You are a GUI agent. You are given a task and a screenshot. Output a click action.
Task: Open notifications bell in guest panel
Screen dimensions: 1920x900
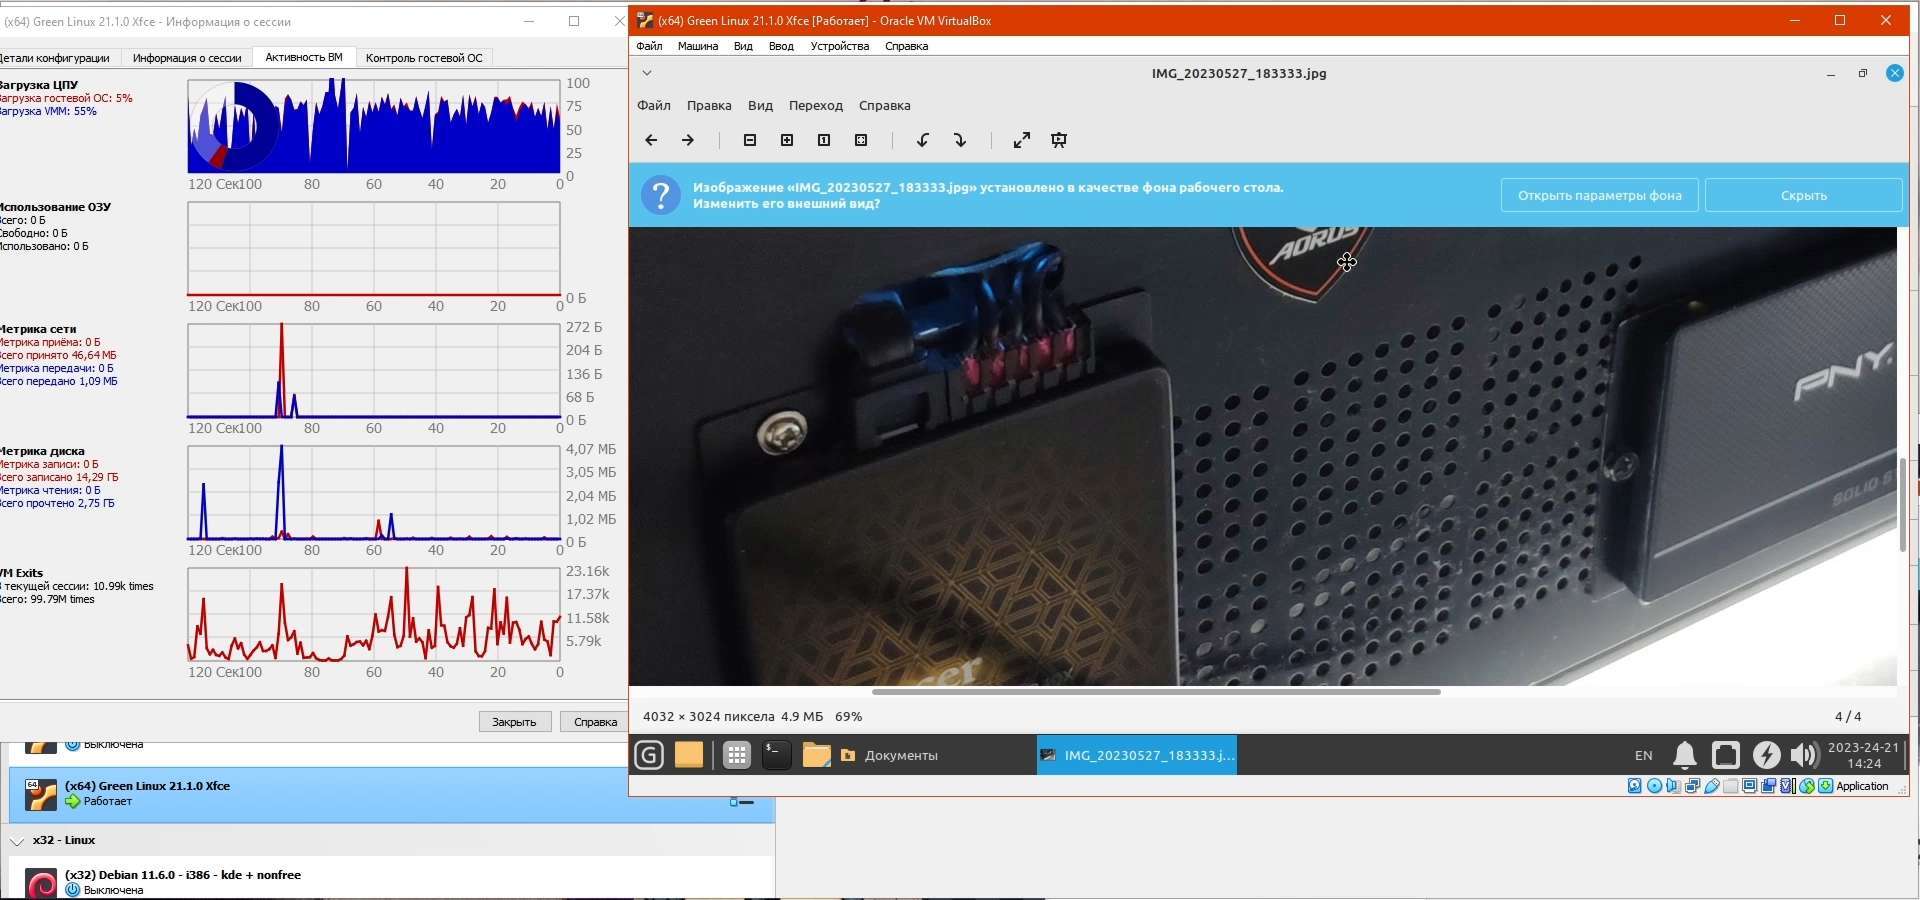pyautogui.click(x=1685, y=755)
